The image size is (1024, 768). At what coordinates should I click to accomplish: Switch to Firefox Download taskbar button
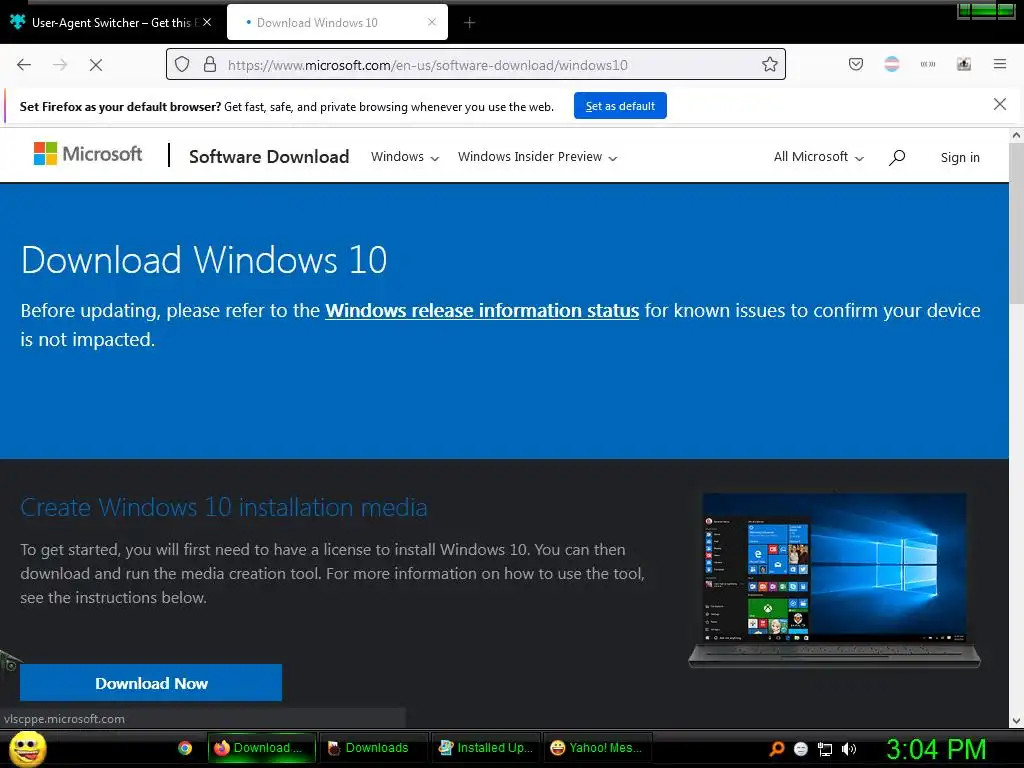tap(261, 748)
